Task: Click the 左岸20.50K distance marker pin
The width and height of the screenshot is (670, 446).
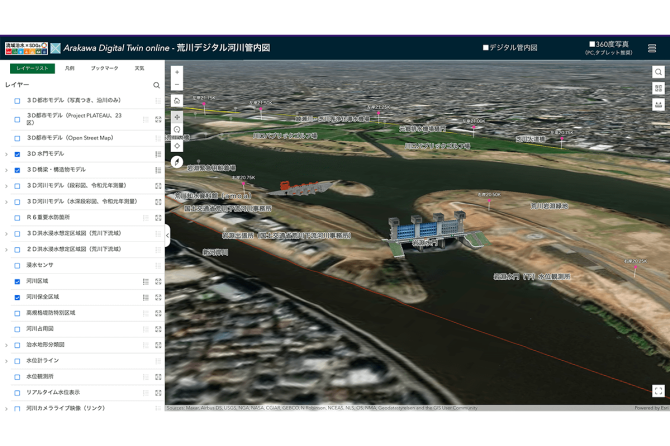Action: [490, 200]
